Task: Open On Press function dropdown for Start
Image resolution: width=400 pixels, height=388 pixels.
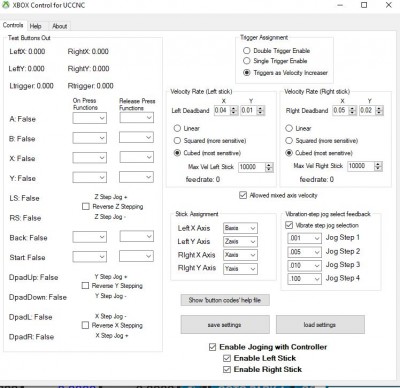Action: (x=90, y=257)
